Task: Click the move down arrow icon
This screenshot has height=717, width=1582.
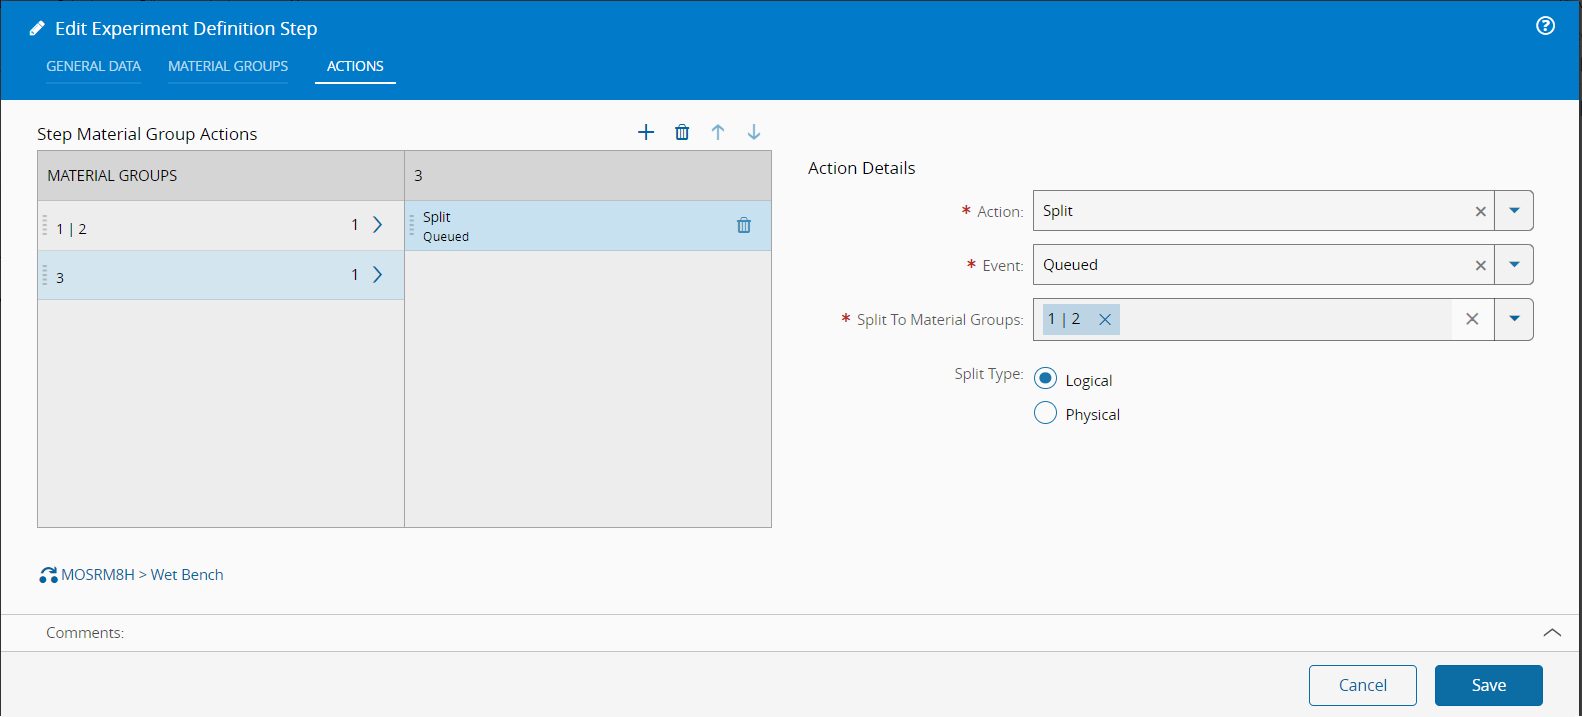Action: (754, 132)
